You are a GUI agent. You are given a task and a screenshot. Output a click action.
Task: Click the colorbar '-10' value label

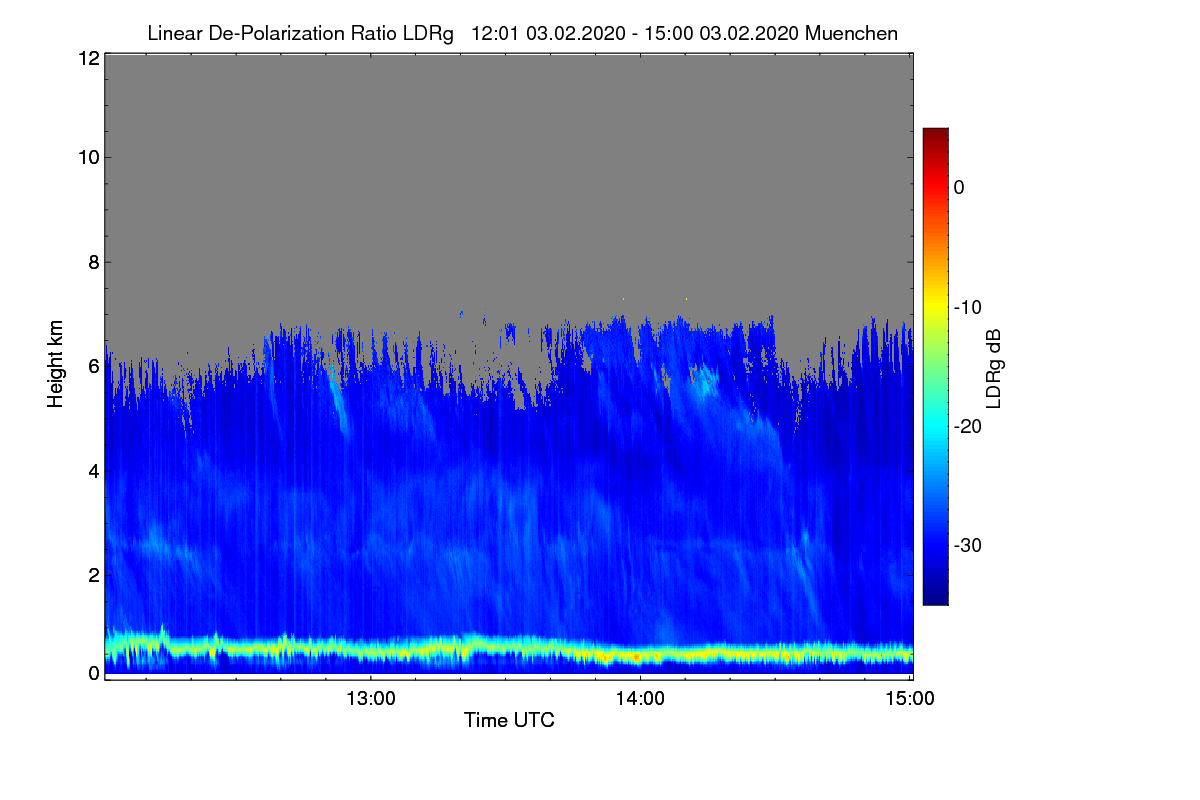pyautogui.click(x=968, y=307)
